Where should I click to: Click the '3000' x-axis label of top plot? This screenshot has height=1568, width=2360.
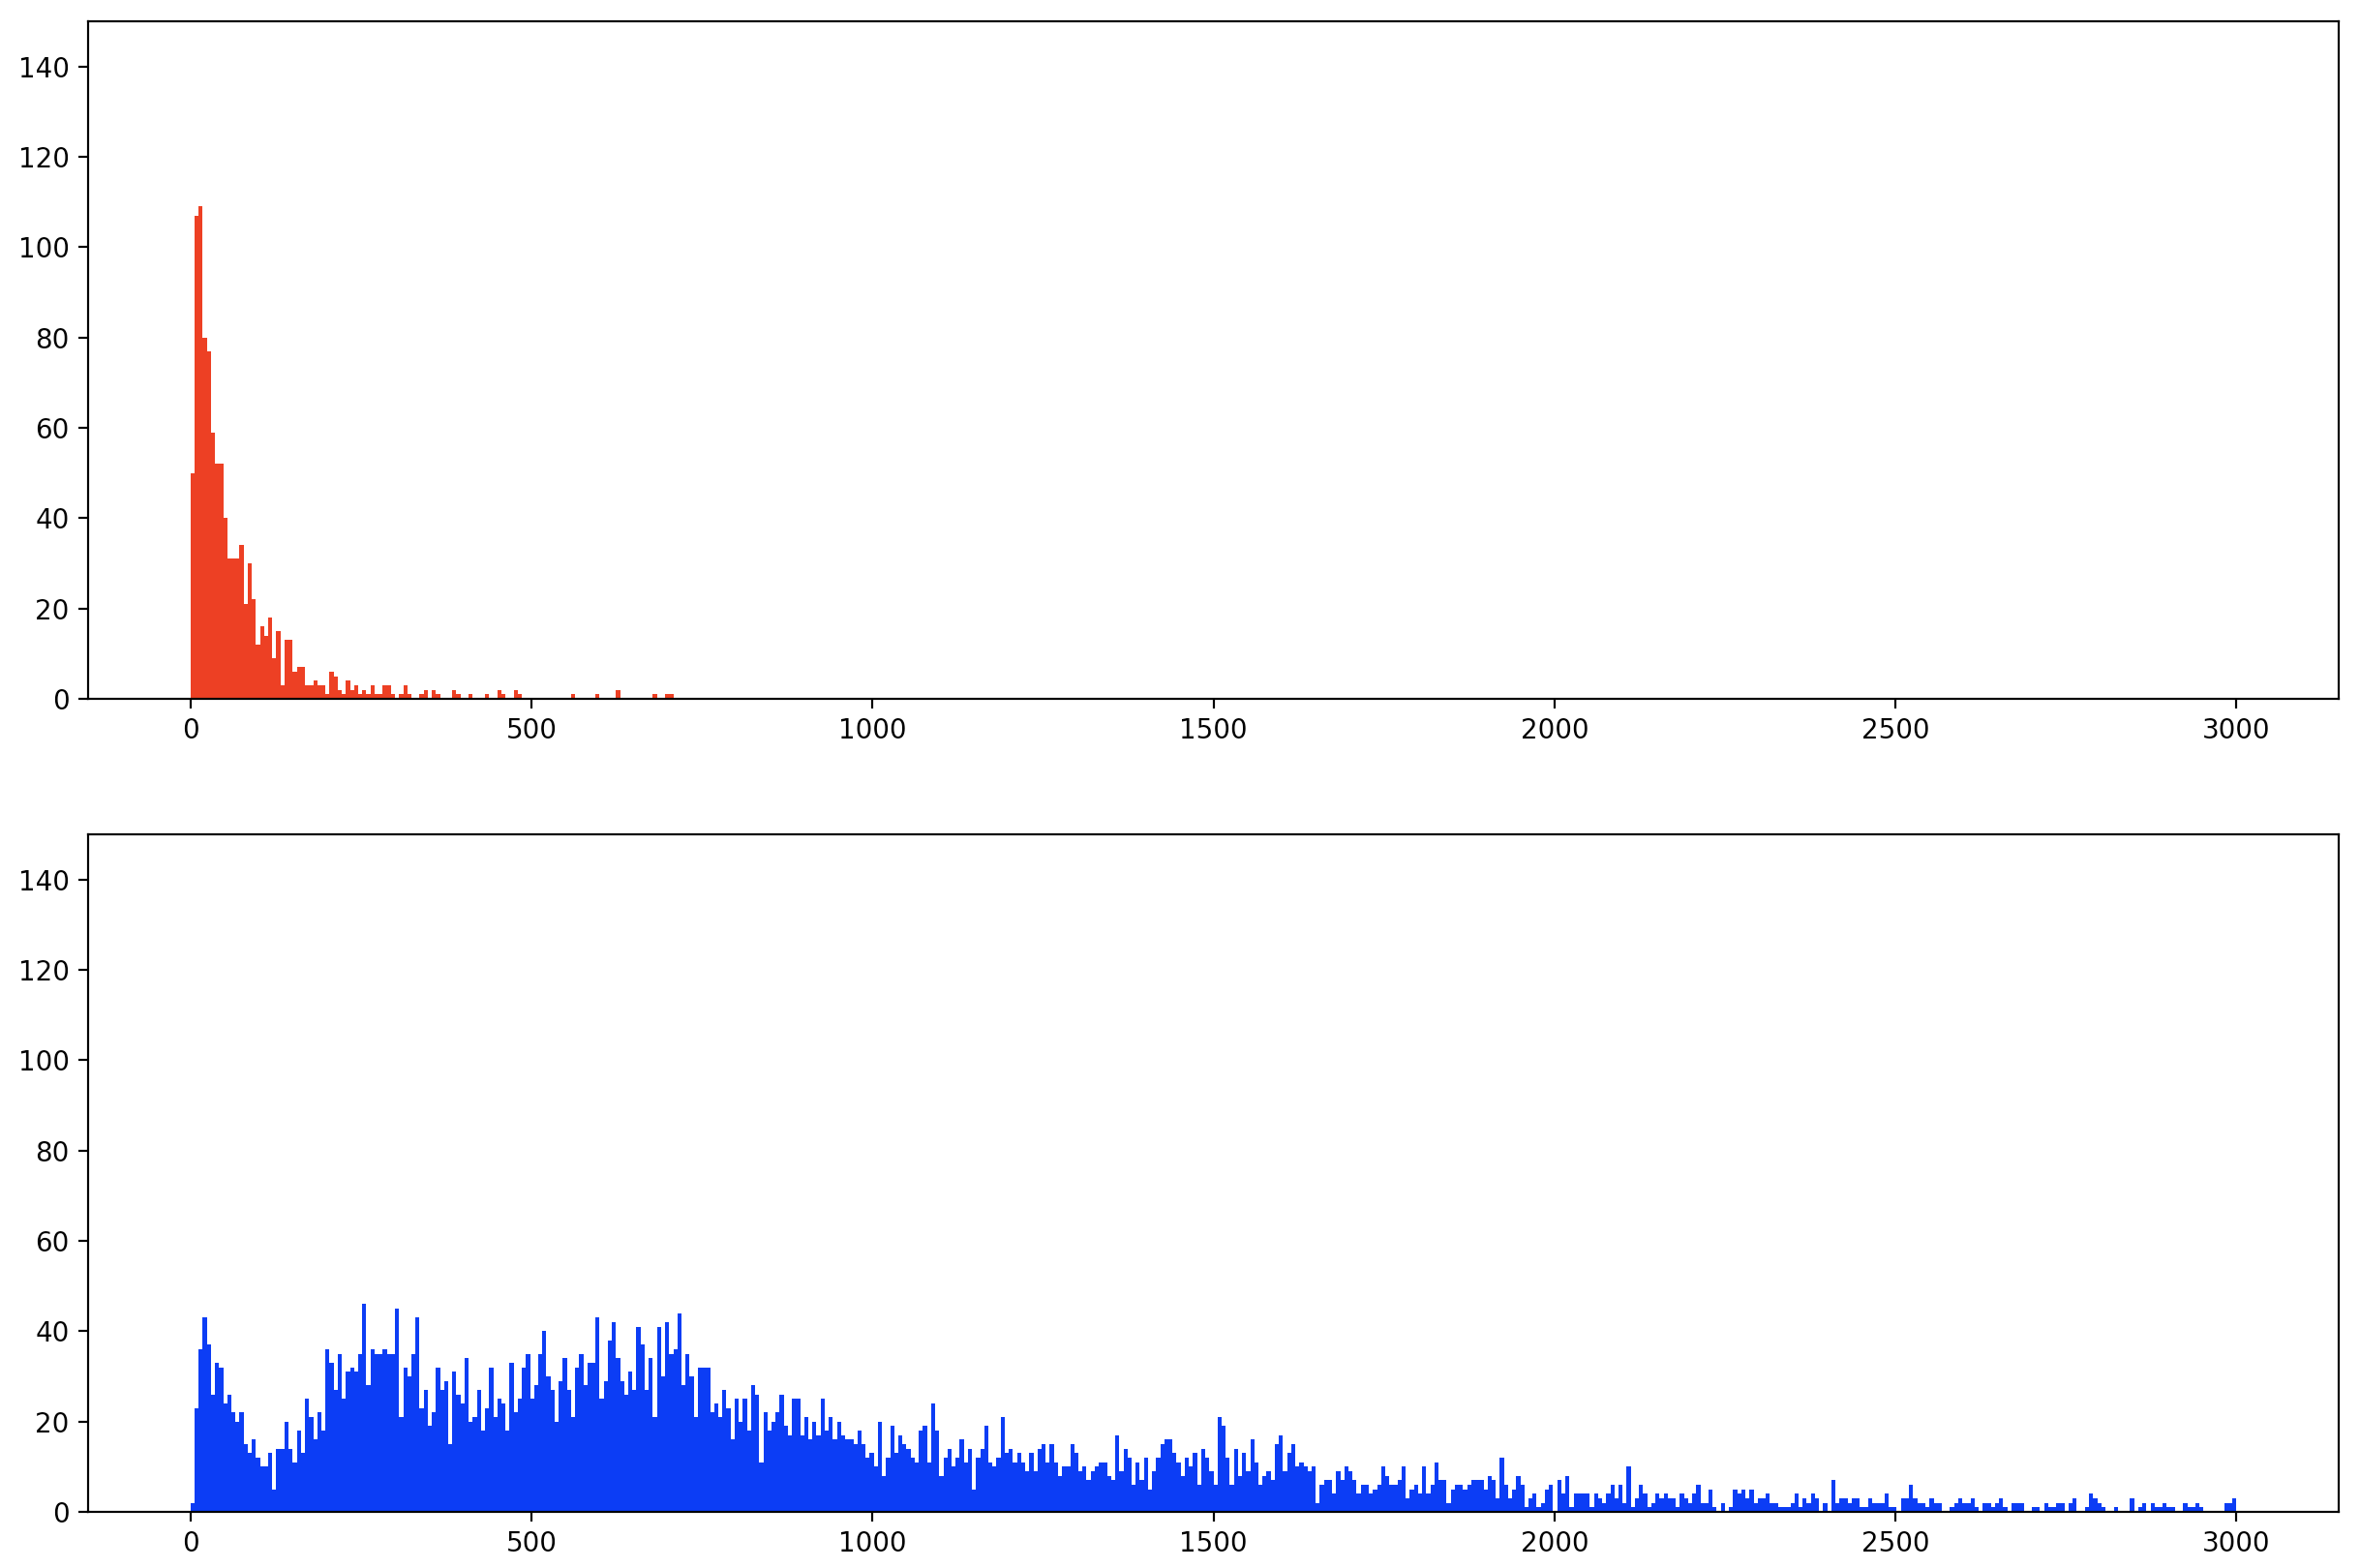tap(2236, 730)
